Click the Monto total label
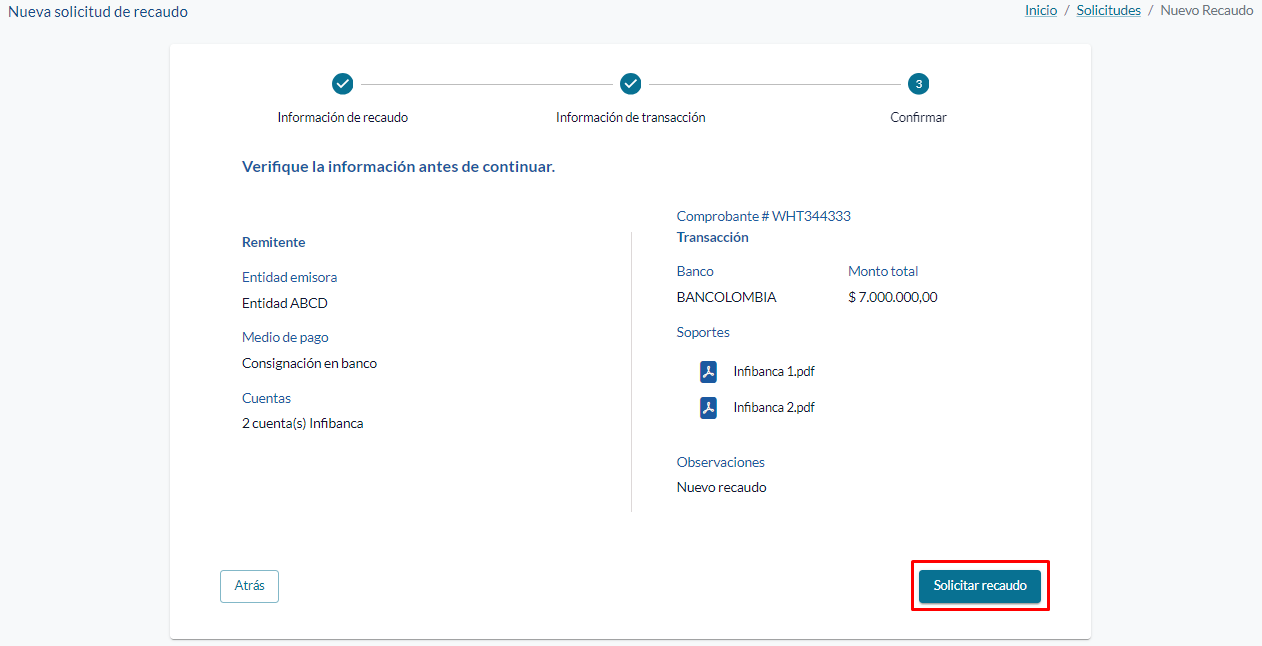Image resolution: width=1262 pixels, height=646 pixels. point(883,271)
